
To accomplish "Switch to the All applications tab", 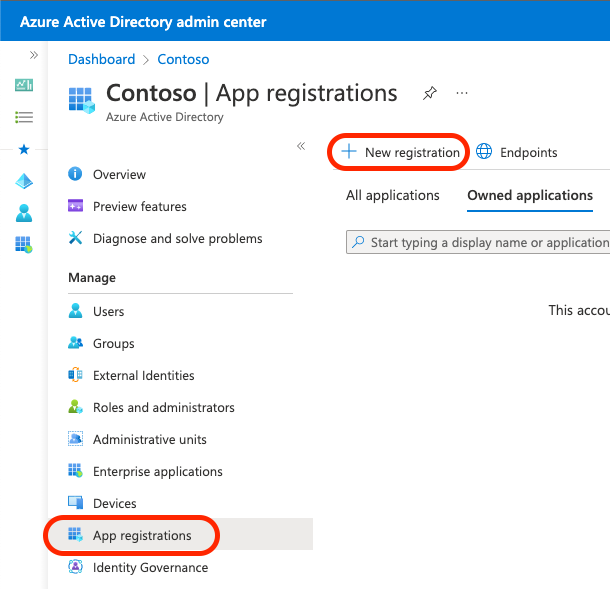I will pos(393,195).
